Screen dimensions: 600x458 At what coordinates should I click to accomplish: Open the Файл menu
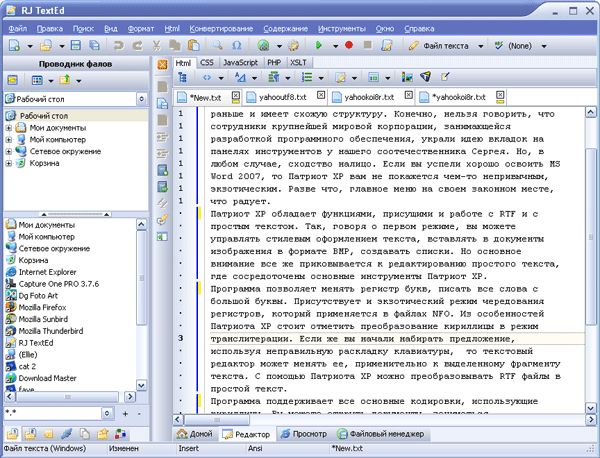(18, 29)
